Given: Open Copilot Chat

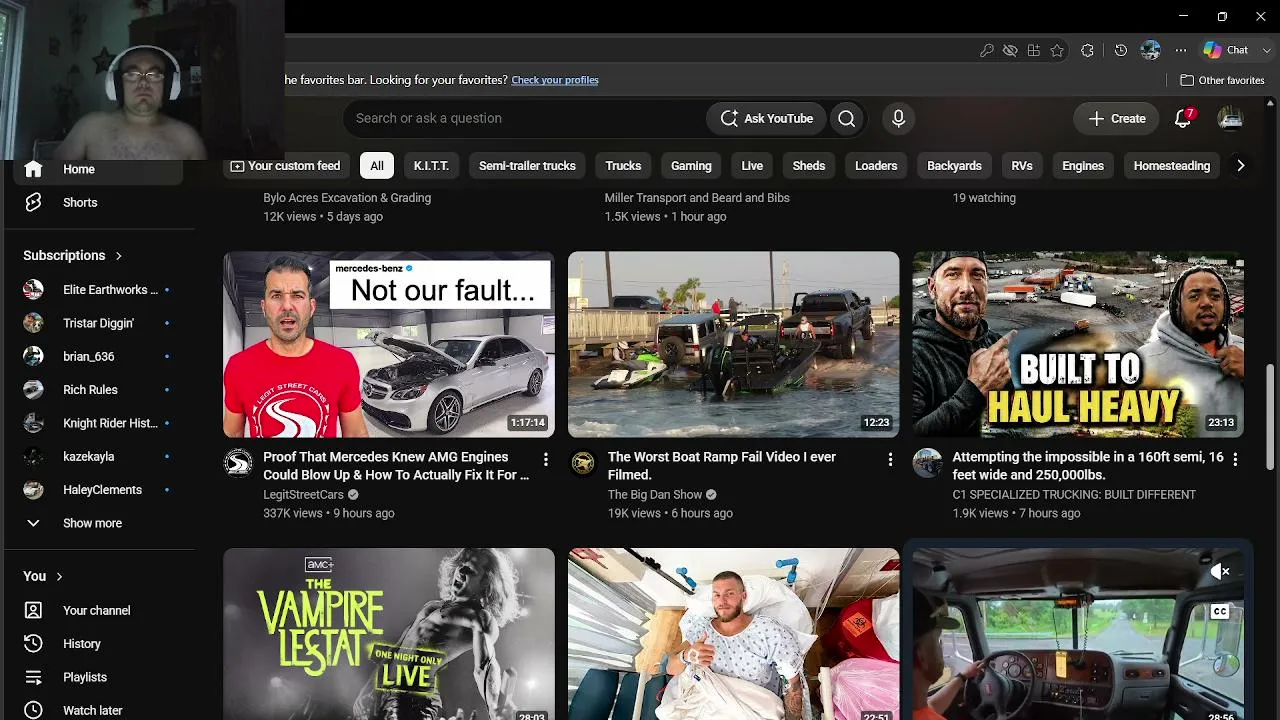Looking at the screenshot, I should [x=1226, y=50].
